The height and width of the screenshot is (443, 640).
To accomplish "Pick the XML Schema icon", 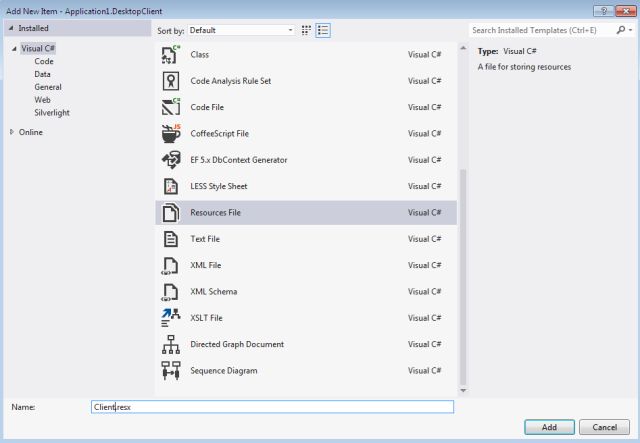I will (170, 292).
